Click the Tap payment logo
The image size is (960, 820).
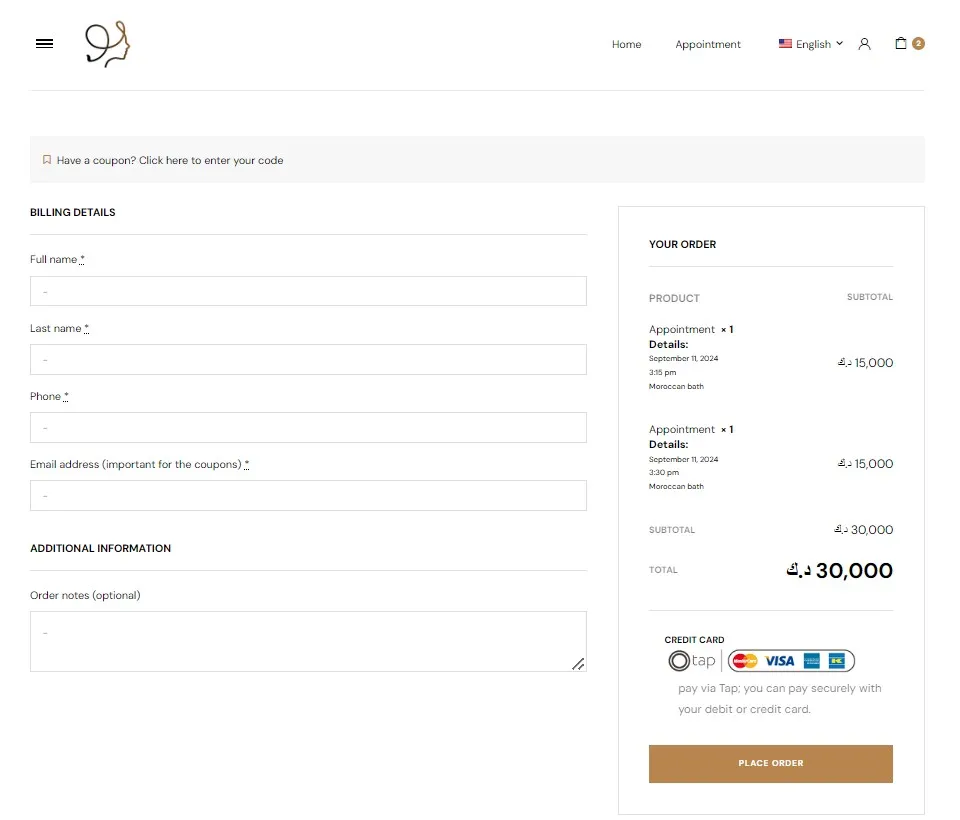point(692,661)
